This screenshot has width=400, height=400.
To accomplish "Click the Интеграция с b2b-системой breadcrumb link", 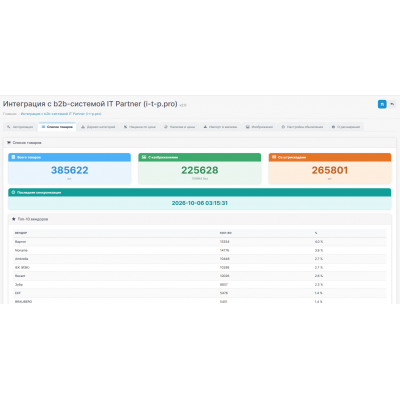I will click(x=61, y=114).
